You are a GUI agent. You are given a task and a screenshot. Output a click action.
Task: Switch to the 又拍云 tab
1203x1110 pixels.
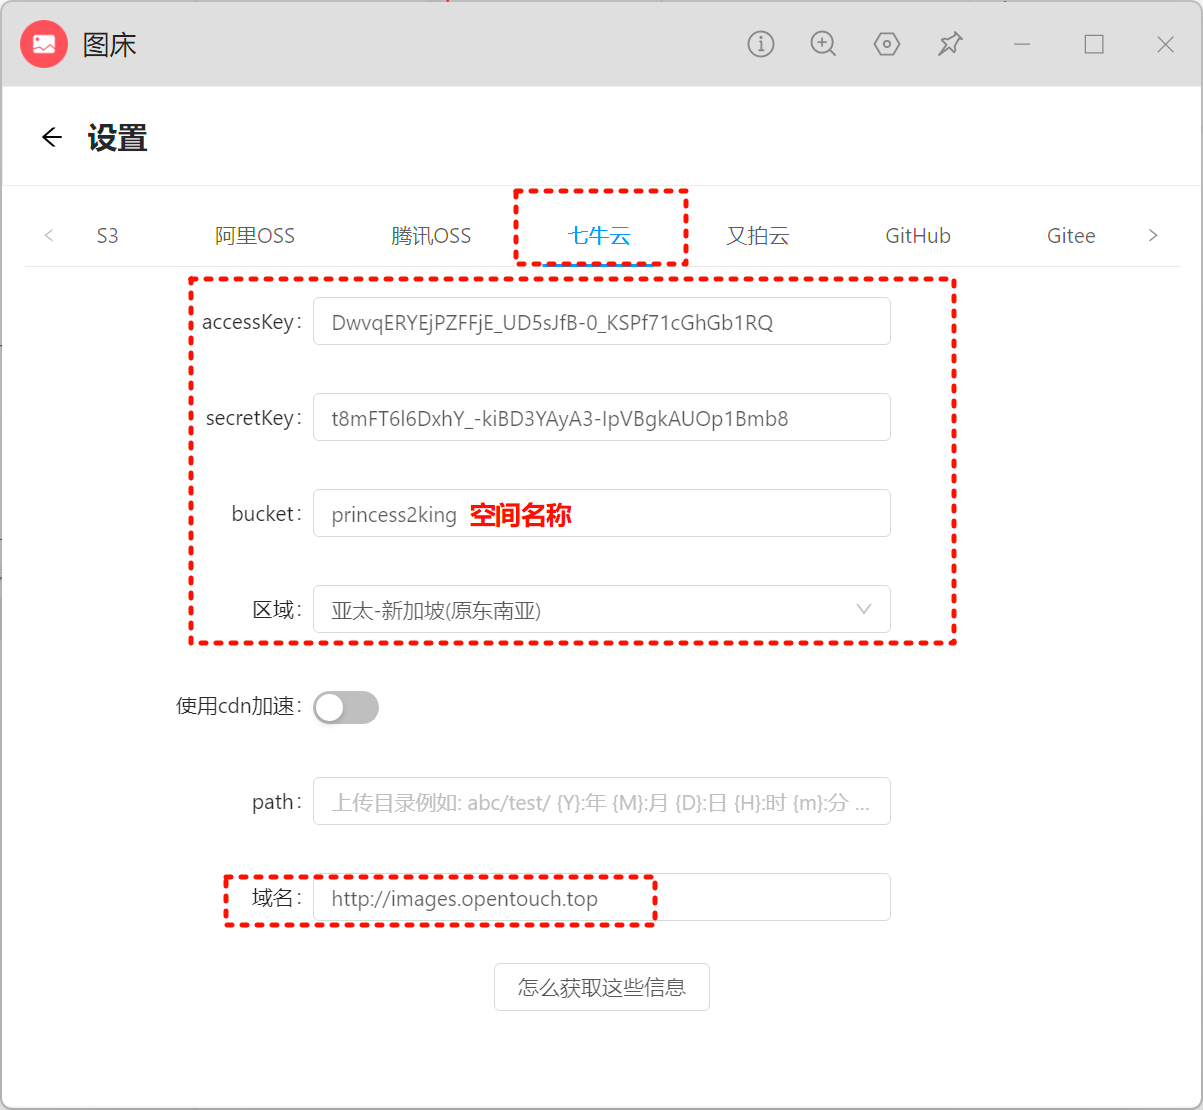point(758,236)
